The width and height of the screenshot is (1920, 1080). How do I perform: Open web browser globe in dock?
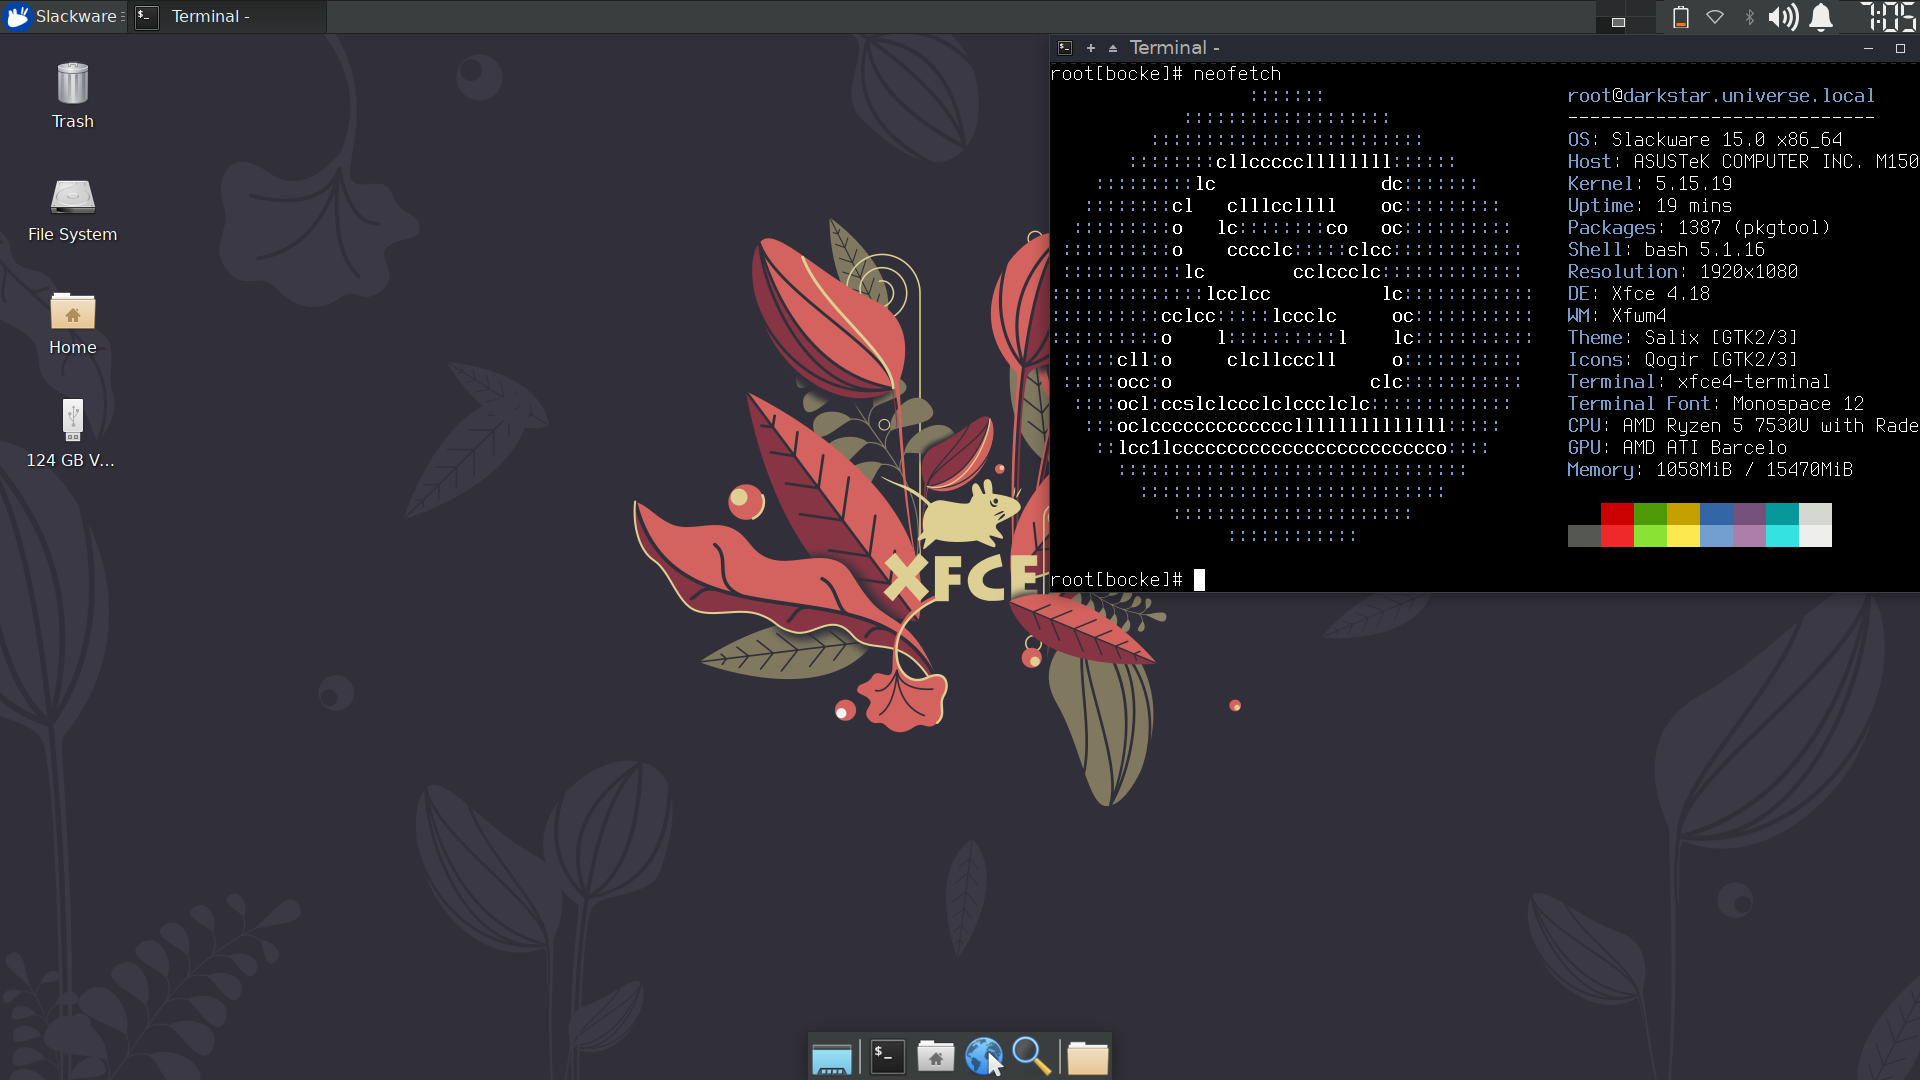coord(983,1057)
